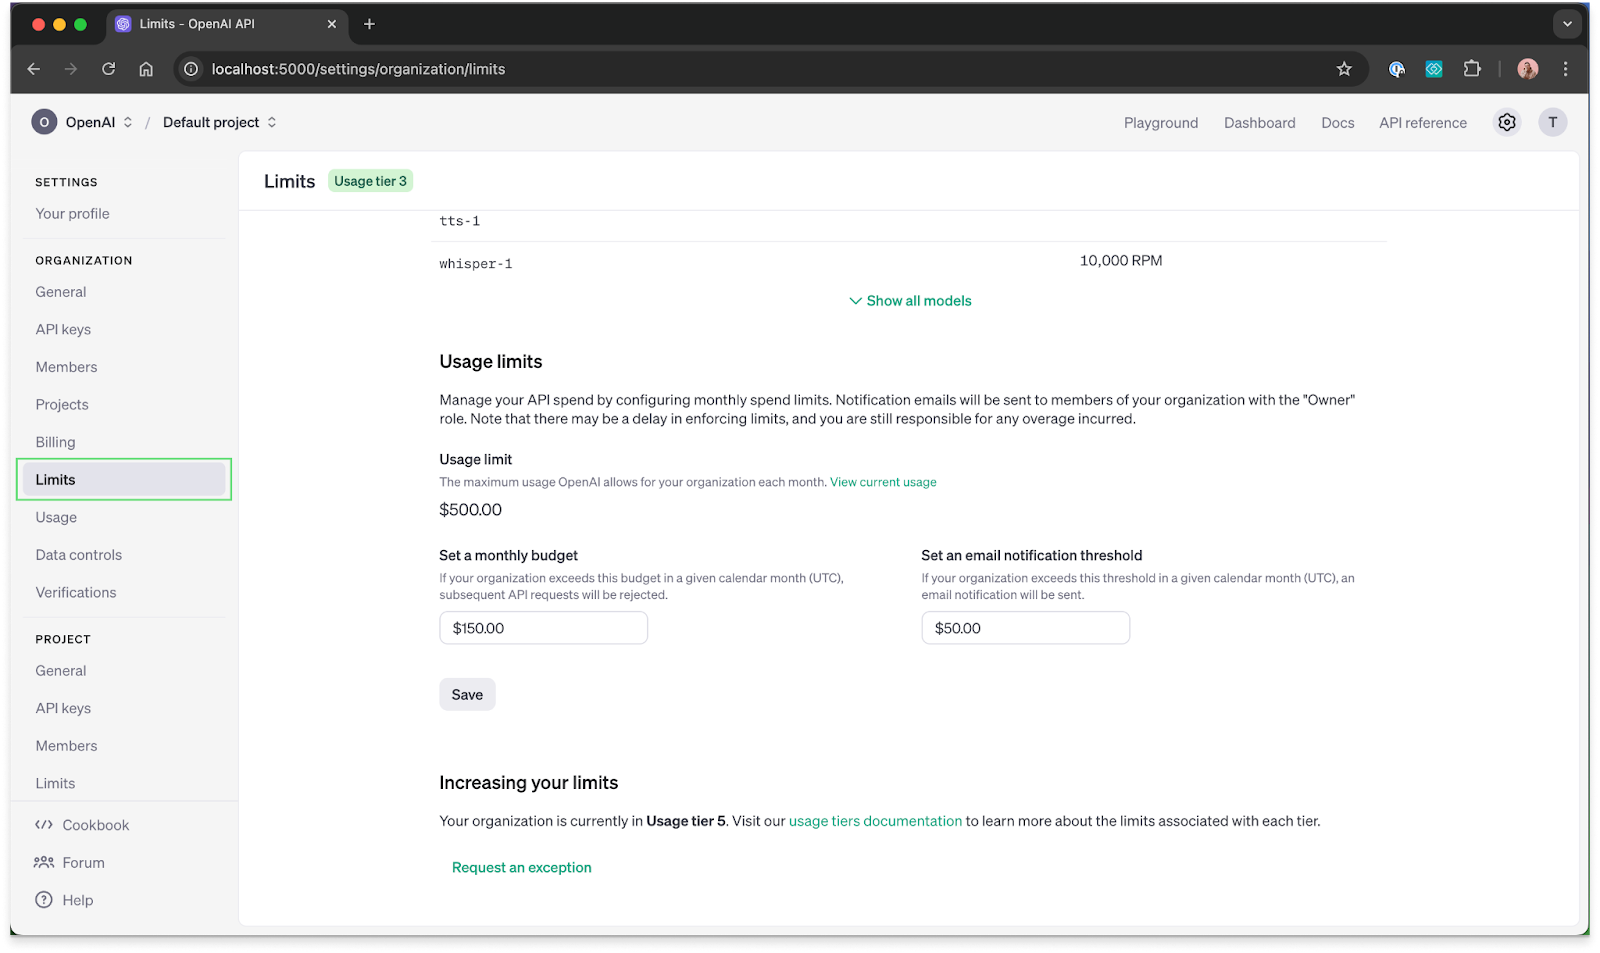Open the Chrome three-dot menu
1600x953 pixels.
[x=1566, y=69]
